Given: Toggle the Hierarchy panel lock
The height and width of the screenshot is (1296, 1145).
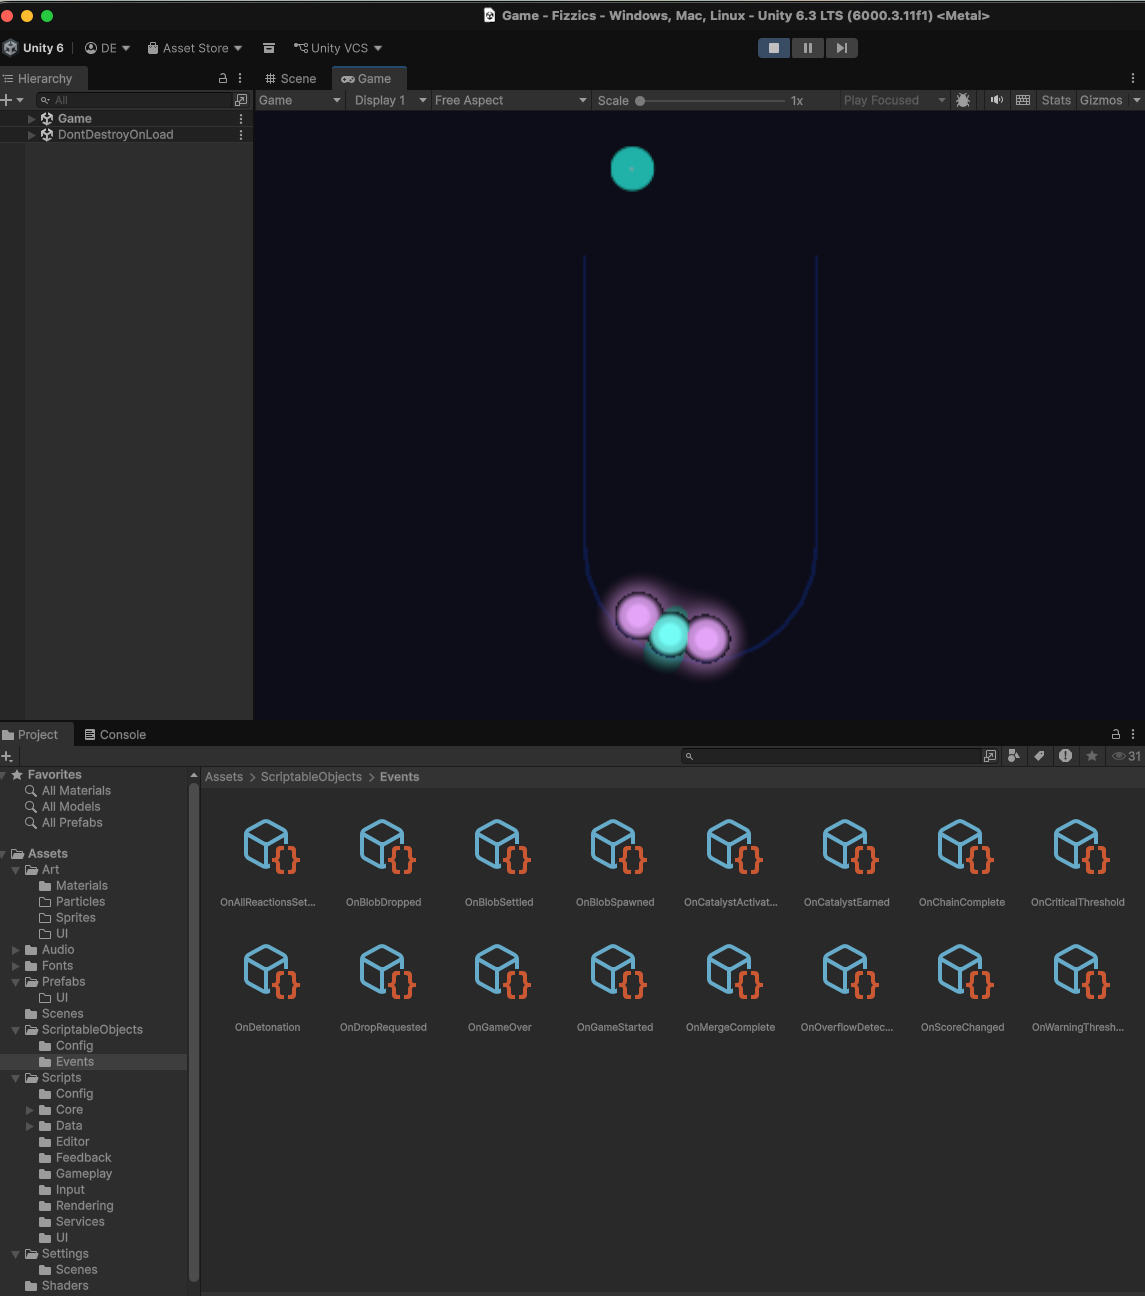Looking at the screenshot, I should 222,78.
